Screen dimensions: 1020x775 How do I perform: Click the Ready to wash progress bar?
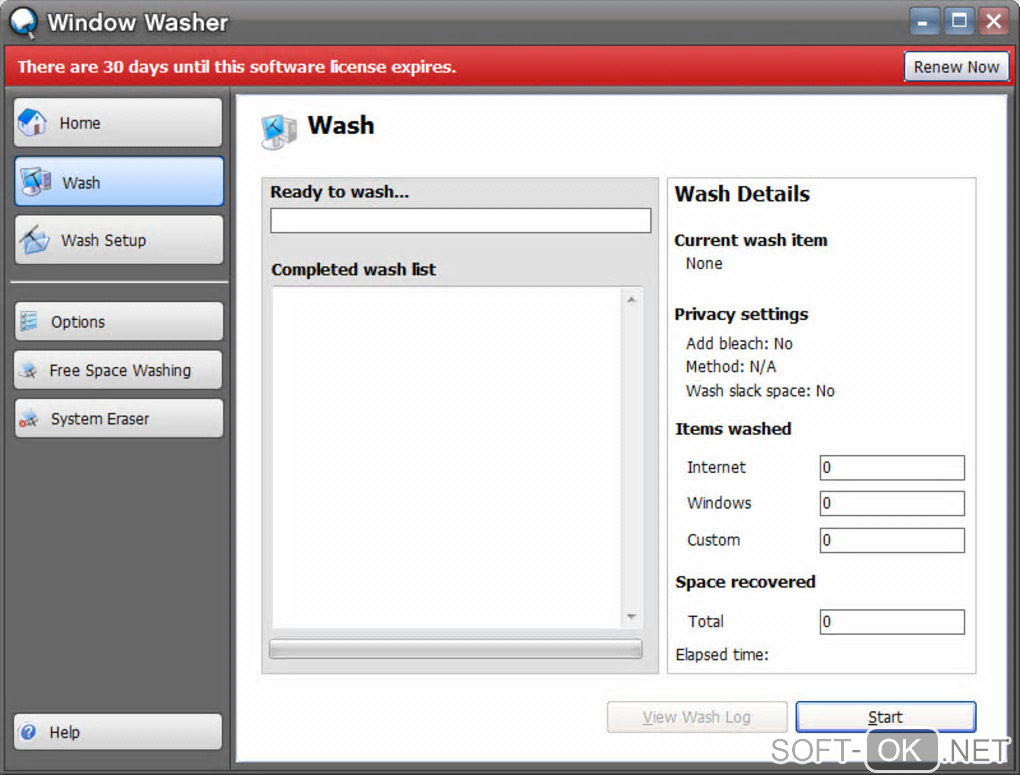pyautogui.click(x=461, y=220)
